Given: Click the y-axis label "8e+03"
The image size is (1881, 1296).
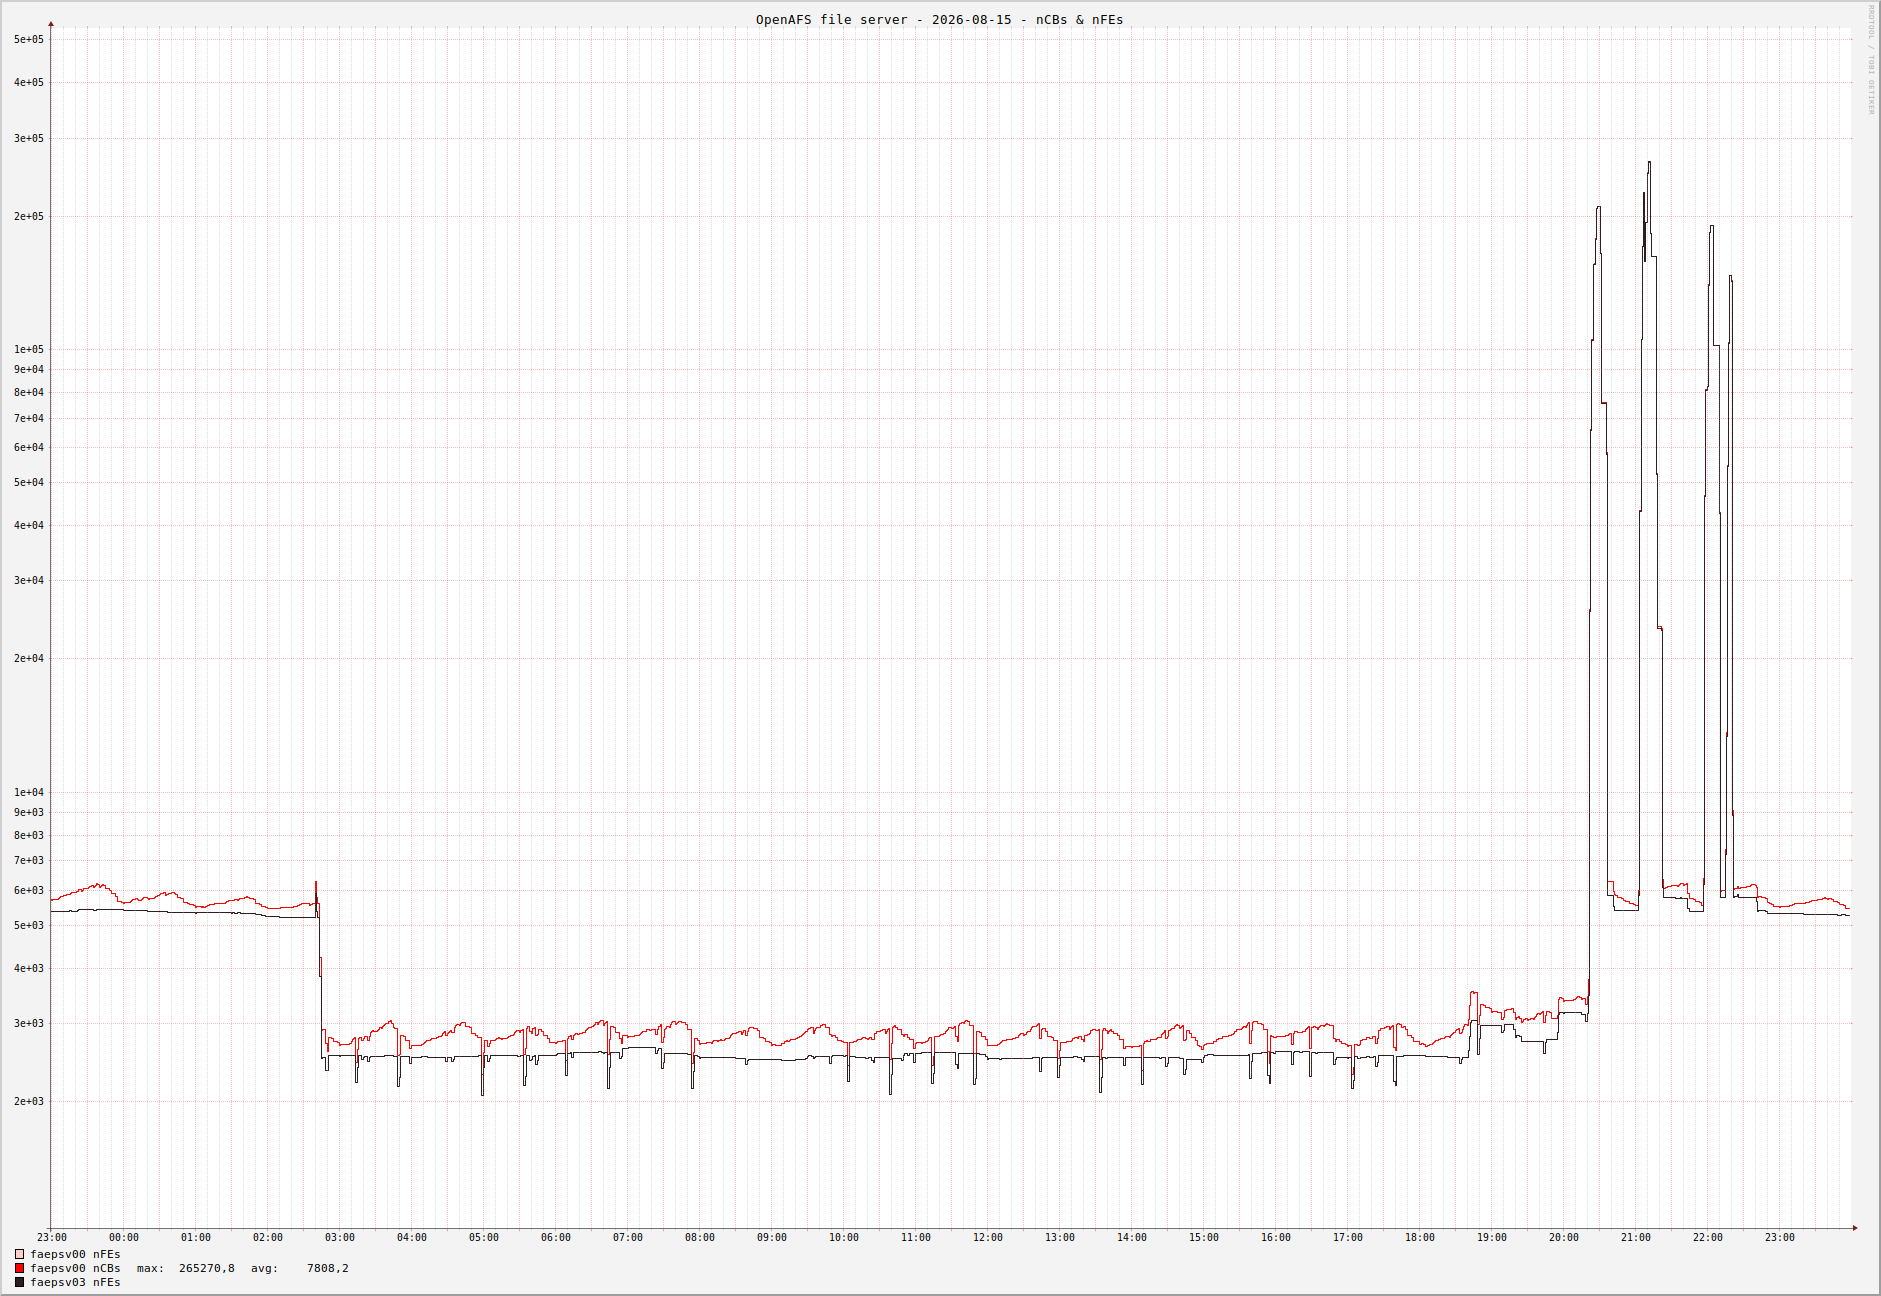Looking at the screenshot, I should tap(29, 835).
